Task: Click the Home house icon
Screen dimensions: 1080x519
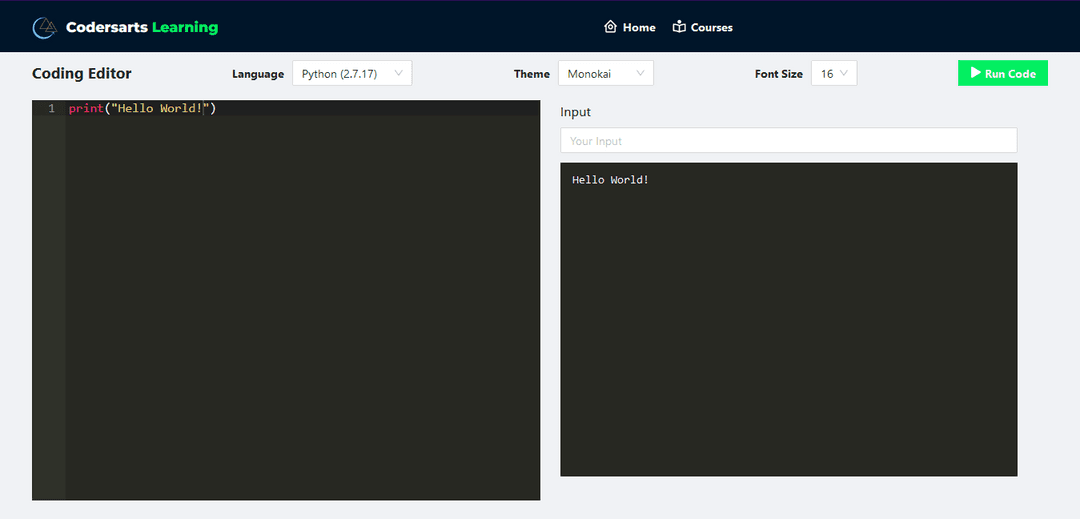Action: (611, 27)
